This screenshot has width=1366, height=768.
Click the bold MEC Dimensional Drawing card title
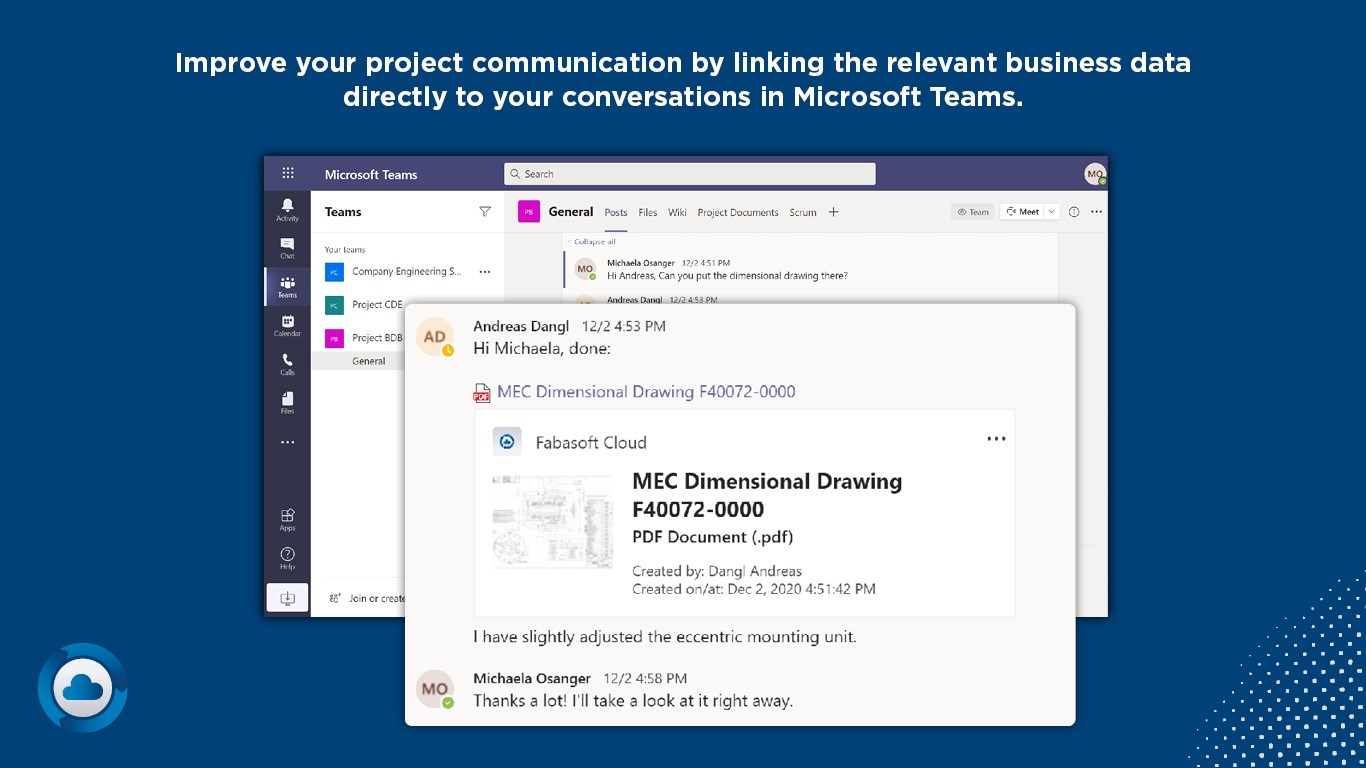pos(767,495)
